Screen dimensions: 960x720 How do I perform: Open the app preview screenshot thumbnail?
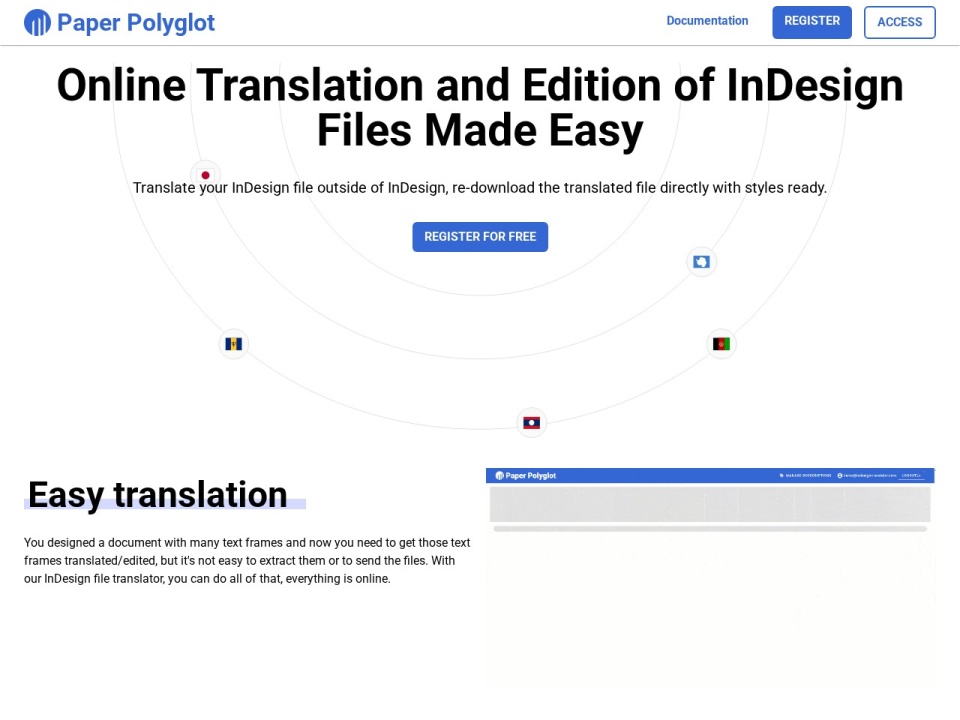coord(710,579)
